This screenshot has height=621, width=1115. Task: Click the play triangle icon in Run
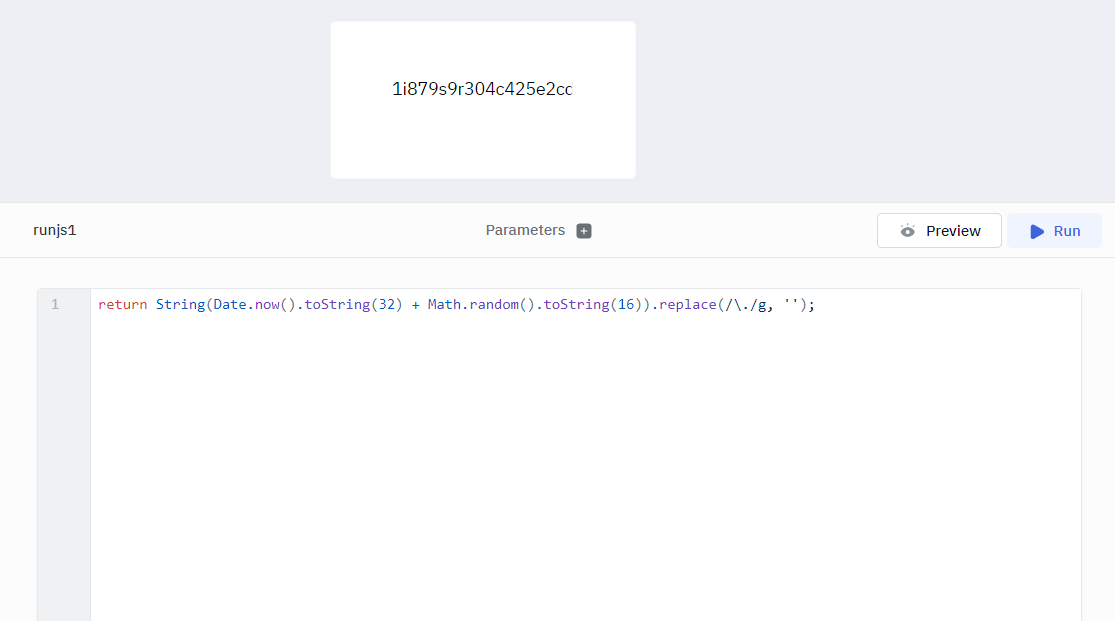pyautogui.click(x=1037, y=231)
